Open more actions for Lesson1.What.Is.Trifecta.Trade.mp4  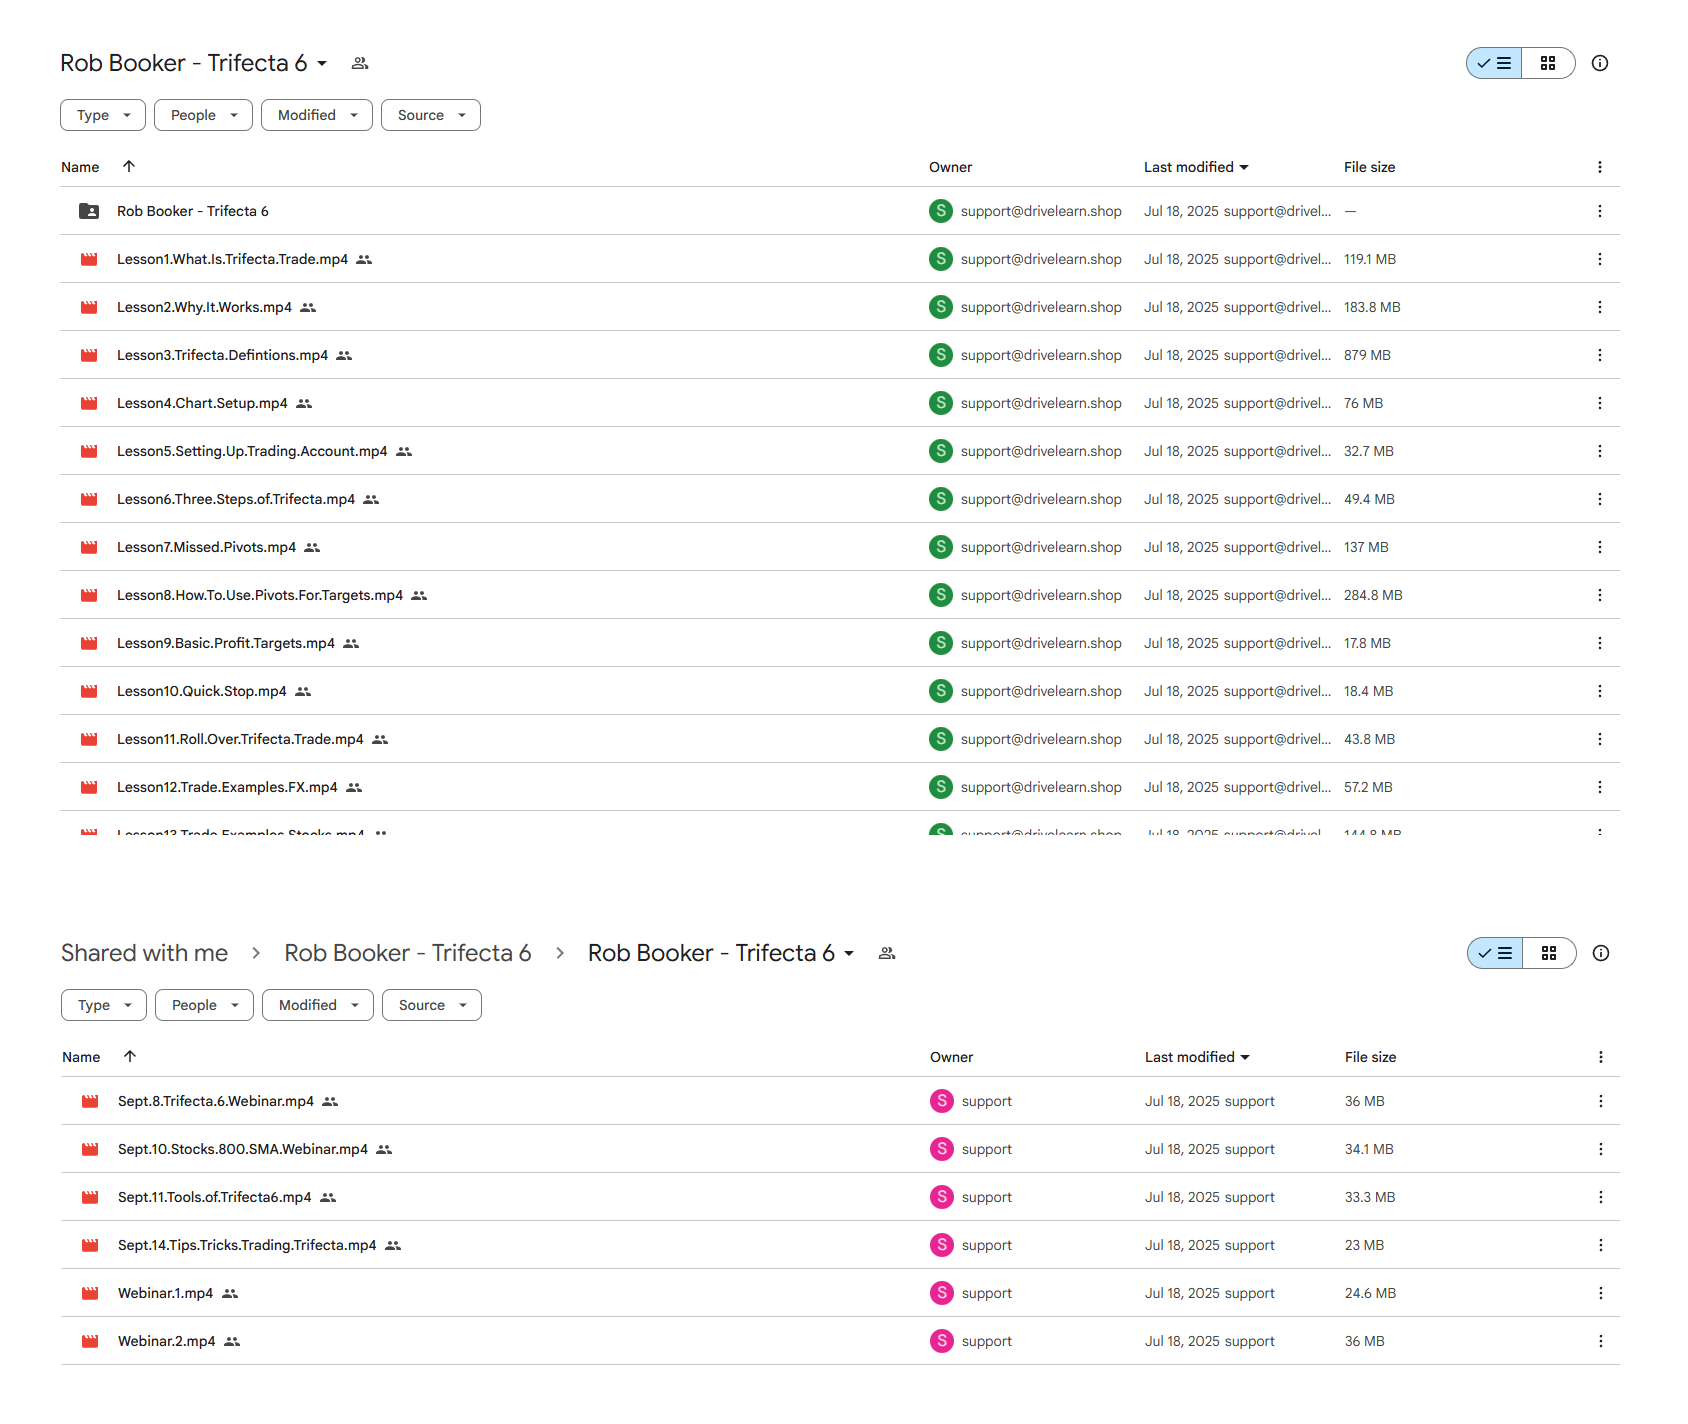pos(1600,259)
